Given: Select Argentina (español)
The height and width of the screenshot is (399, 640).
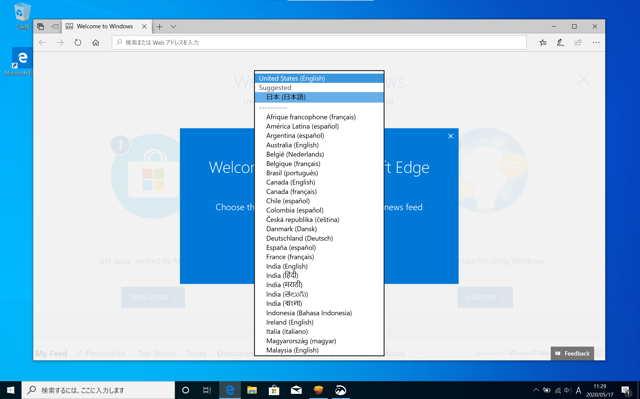Looking at the screenshot, I should tap(319, 136).
